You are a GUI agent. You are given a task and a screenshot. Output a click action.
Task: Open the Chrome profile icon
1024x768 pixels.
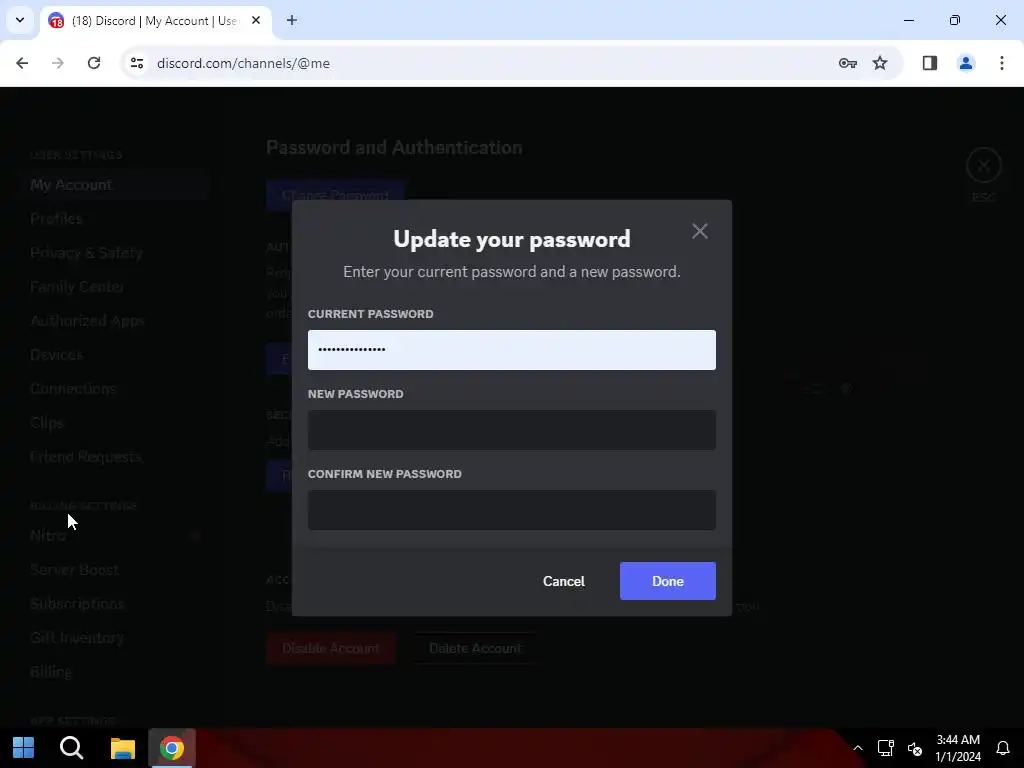(965, 63)
